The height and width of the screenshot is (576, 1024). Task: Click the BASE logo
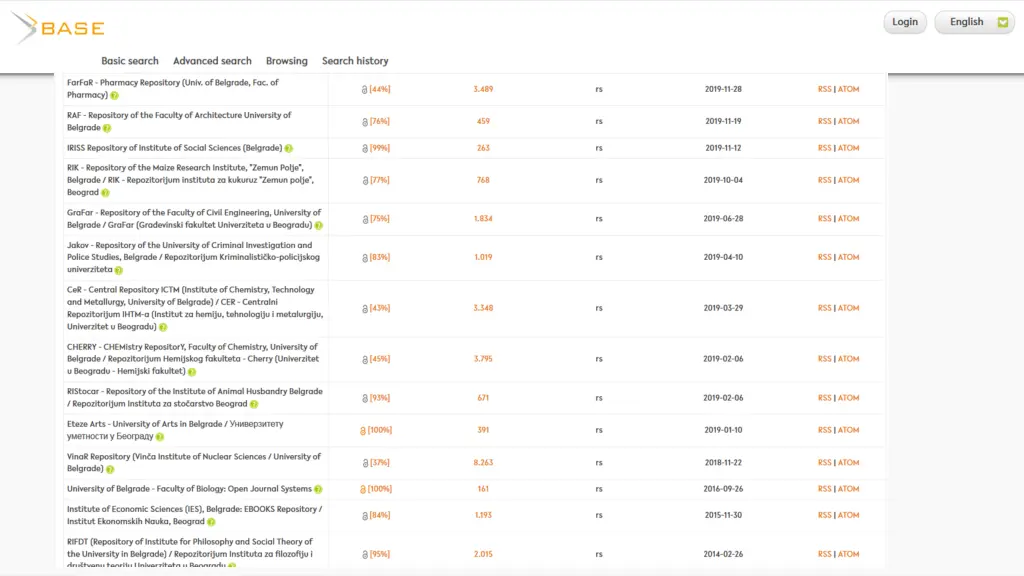57,27
